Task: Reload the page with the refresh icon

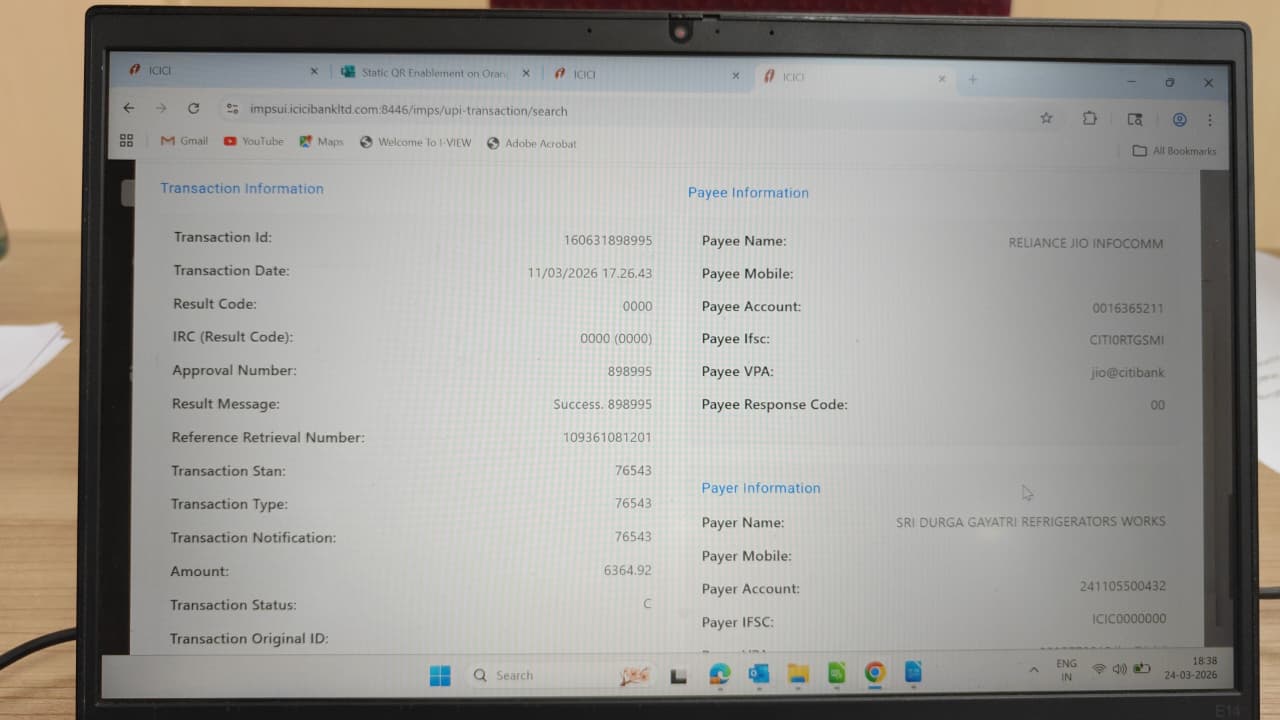Action: click(193, 108)
